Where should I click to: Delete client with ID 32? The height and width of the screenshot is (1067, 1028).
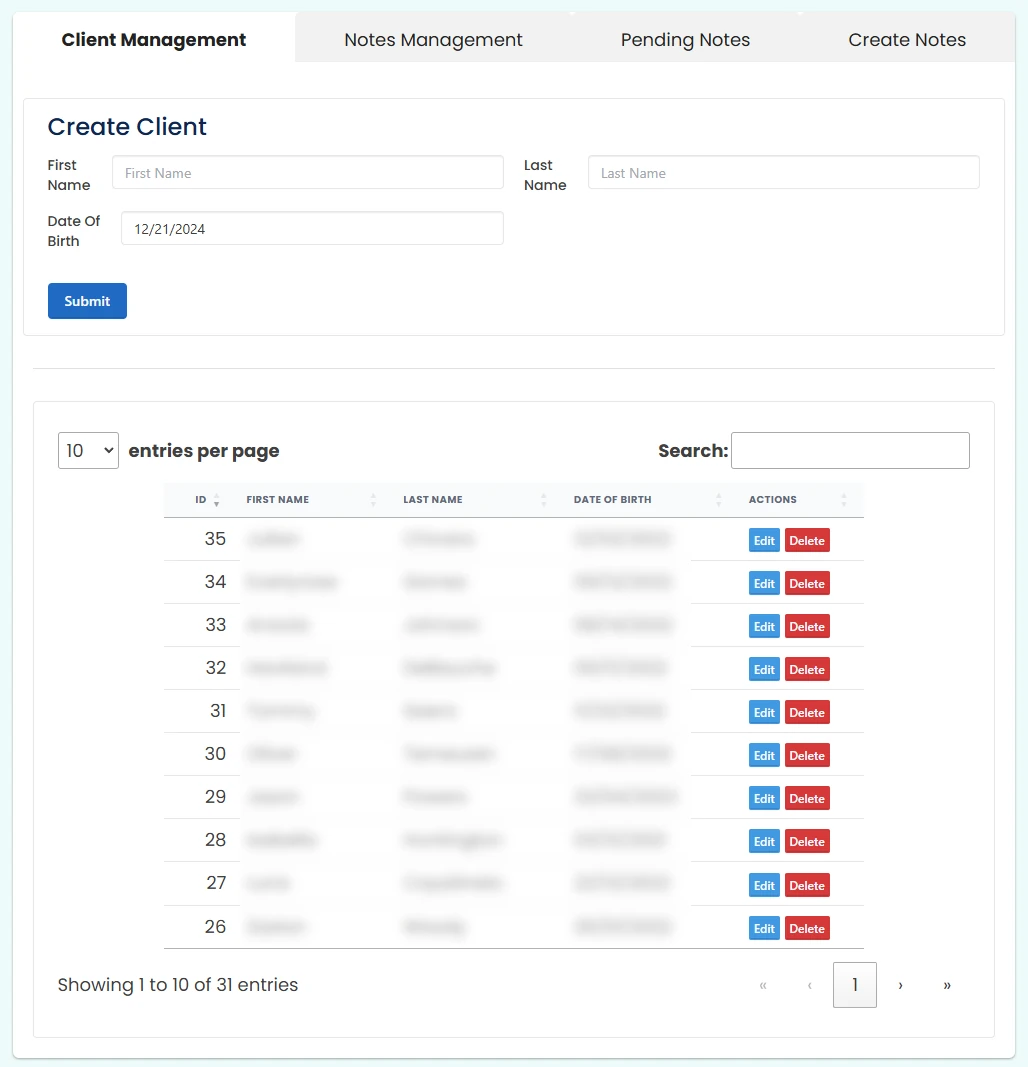pos(807,670)
